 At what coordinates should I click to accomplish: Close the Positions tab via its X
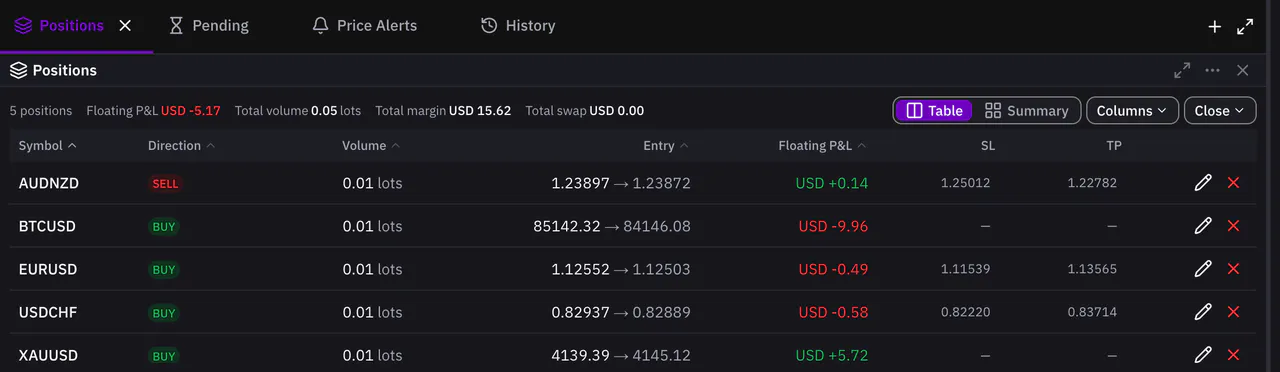click(125, 25)
